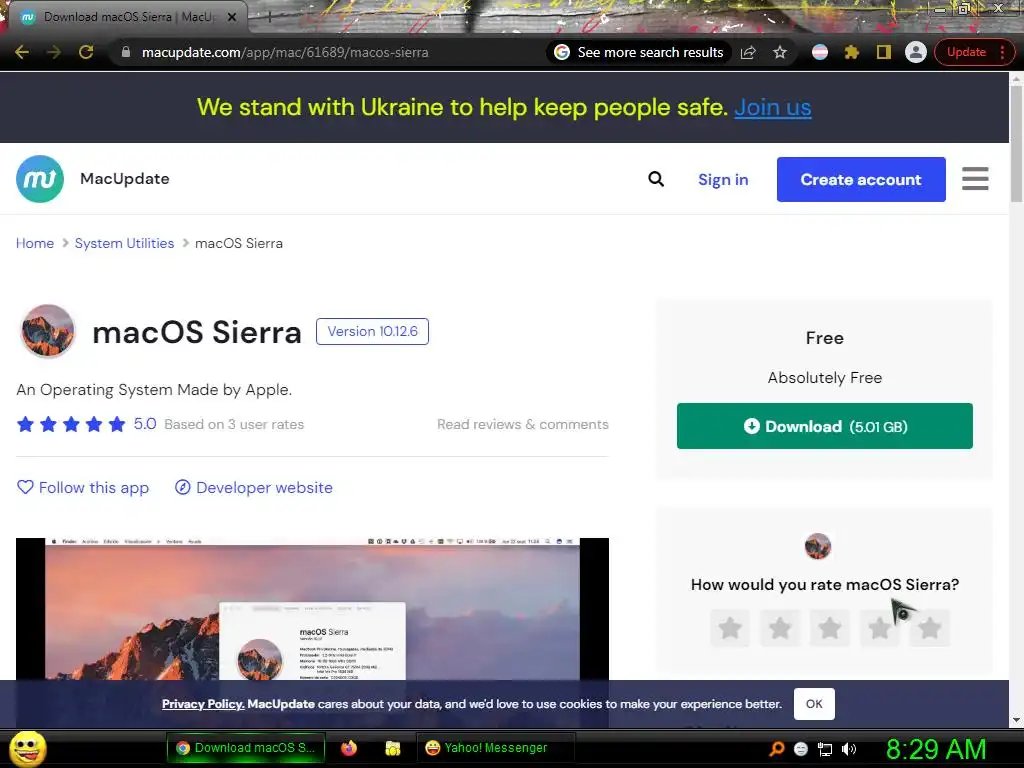The height and width of the screenshot is (768, 1024).
Task: Follow the Join us link in banner
Action: (x=773, y=107)
